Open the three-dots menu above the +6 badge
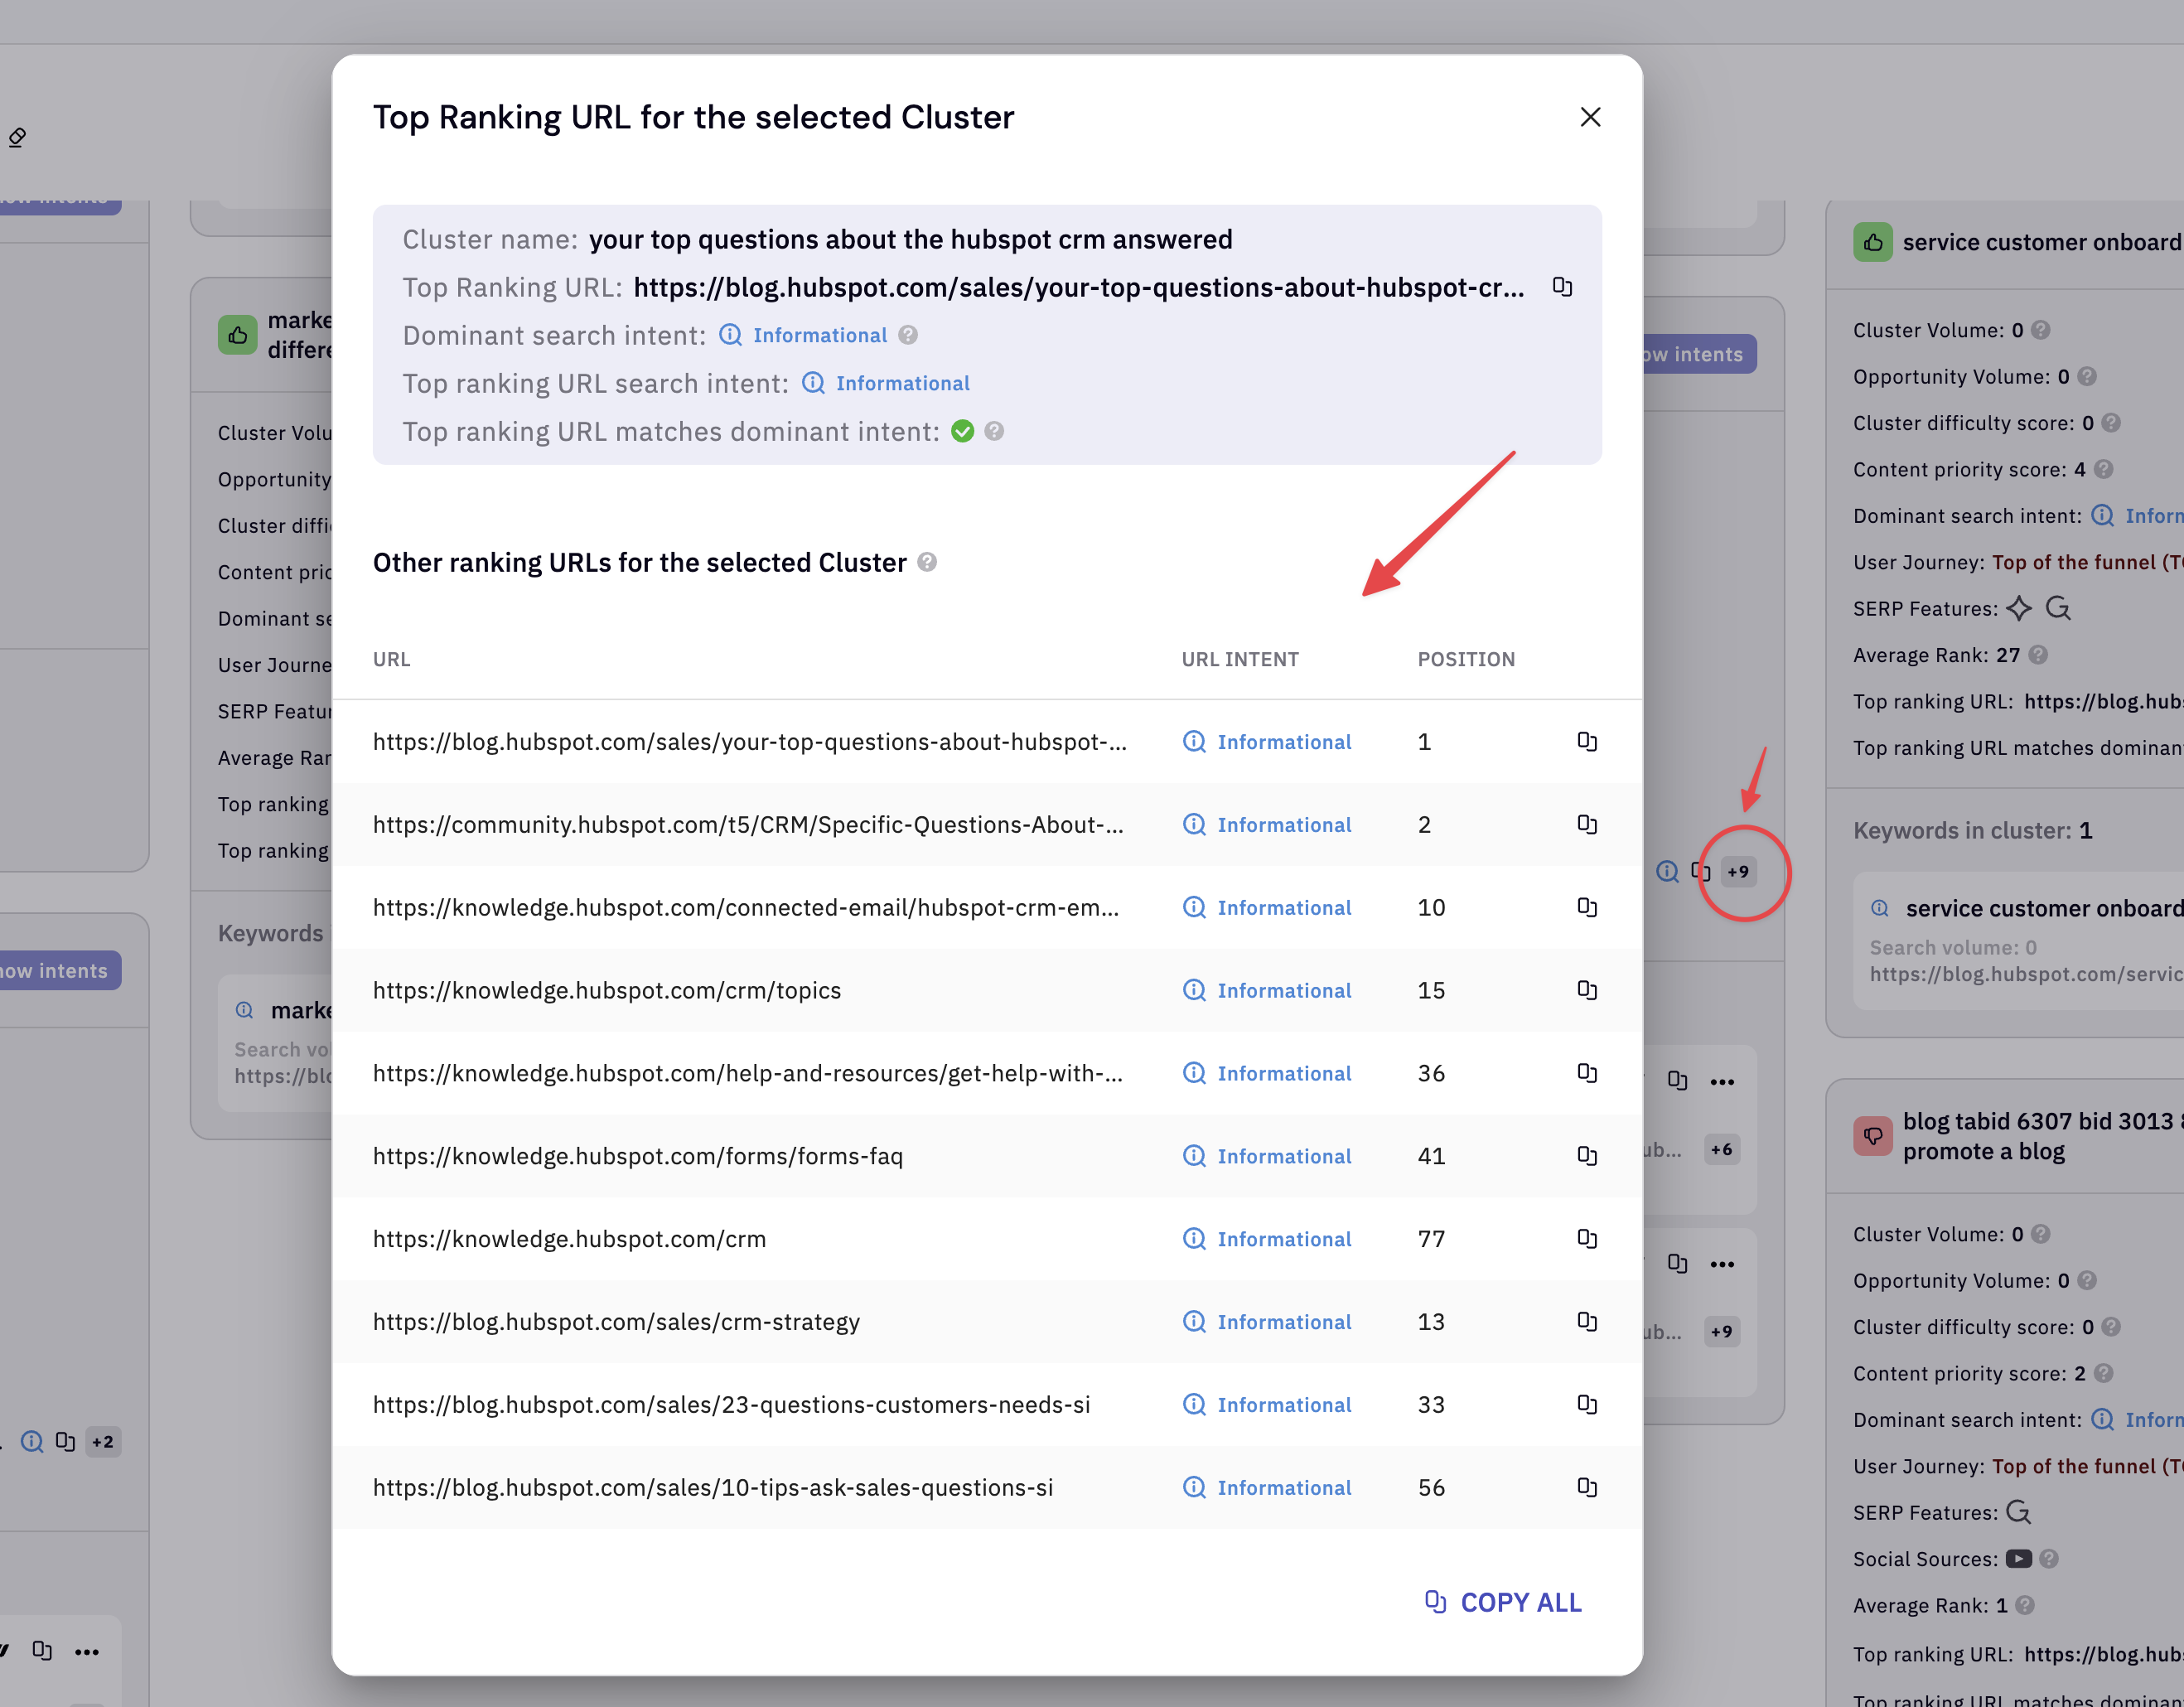Image resolution: width=2184 pixels, height=1707 pixels. [1722, 1082]
